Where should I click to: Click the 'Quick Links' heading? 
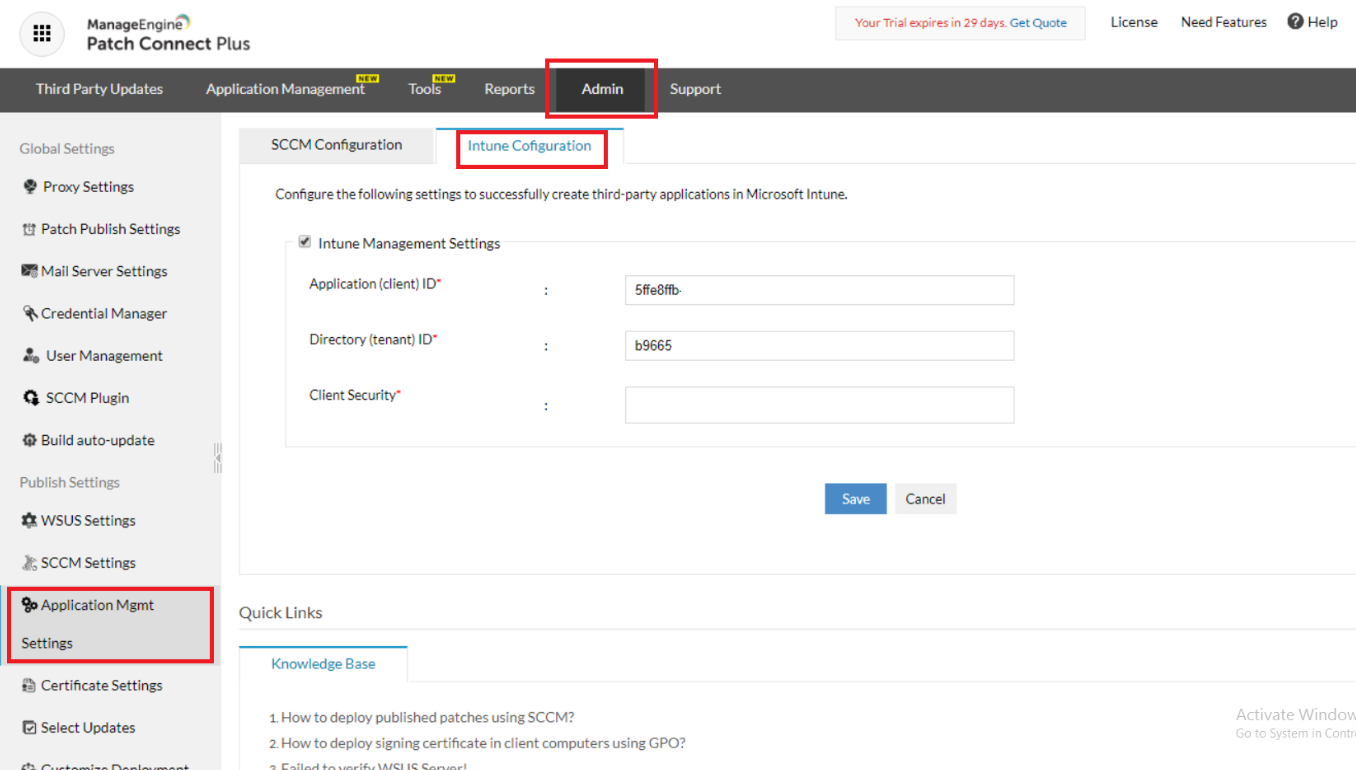pyautogui.click(x=281, y=613)
